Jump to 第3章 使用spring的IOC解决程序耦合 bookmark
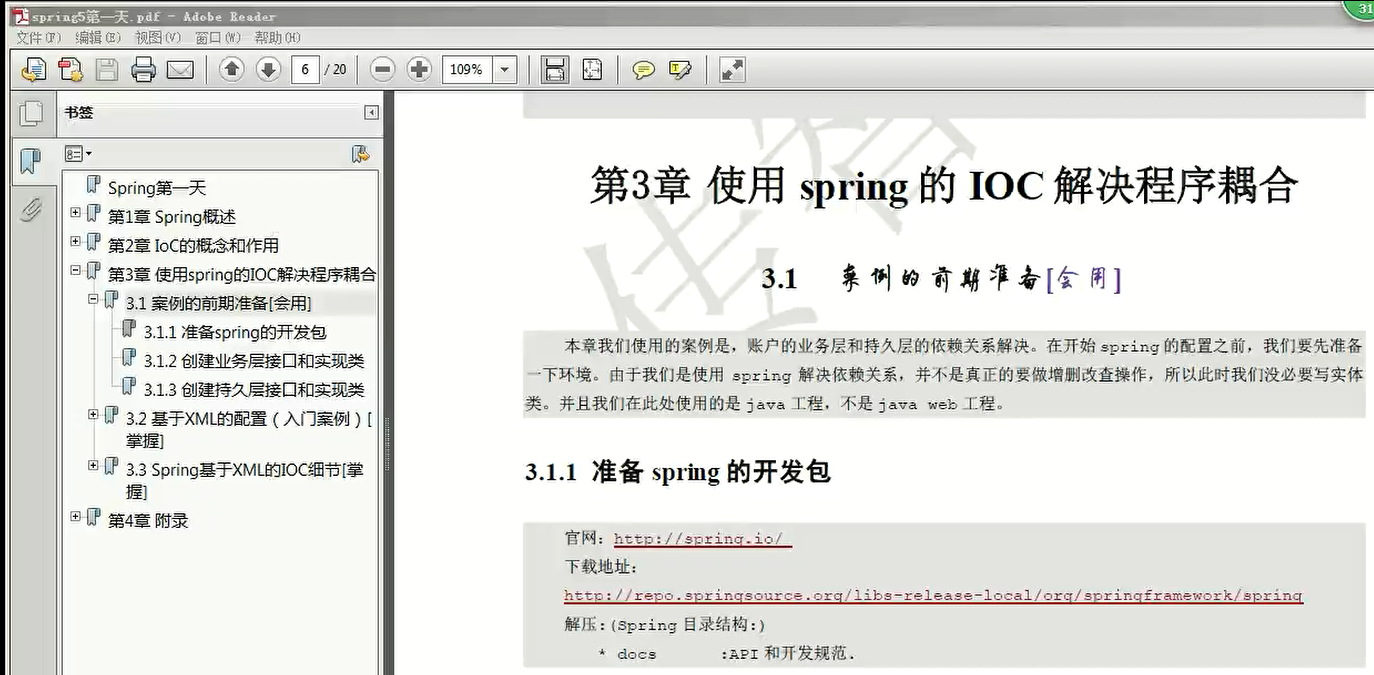Viewport: 1374px width, 675px height. point(242,274)
